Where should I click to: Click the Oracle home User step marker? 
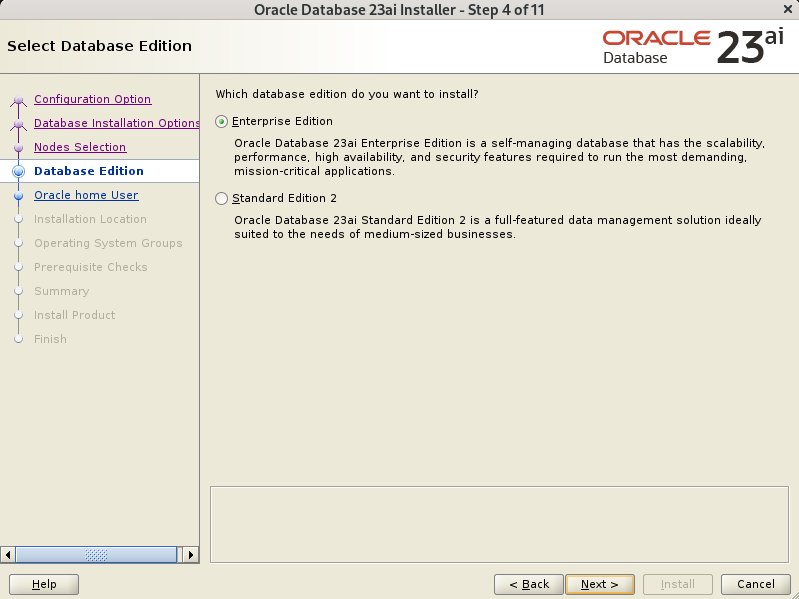pyautogui.click(x=18, y=196)
